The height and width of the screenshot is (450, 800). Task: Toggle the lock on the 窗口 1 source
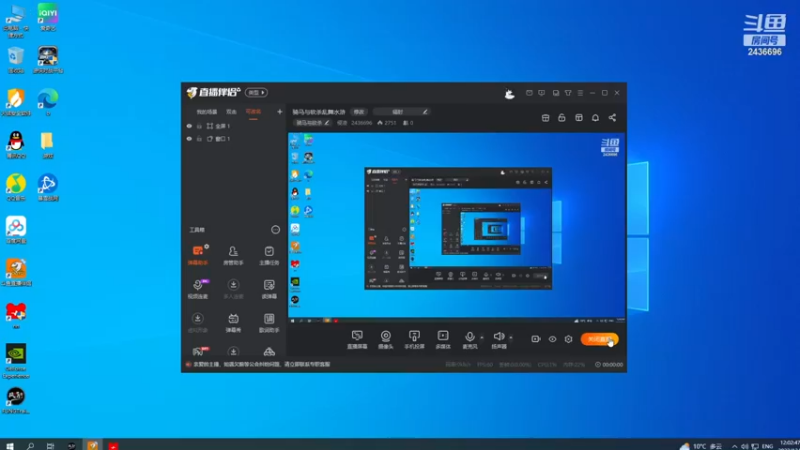point(199,139)
